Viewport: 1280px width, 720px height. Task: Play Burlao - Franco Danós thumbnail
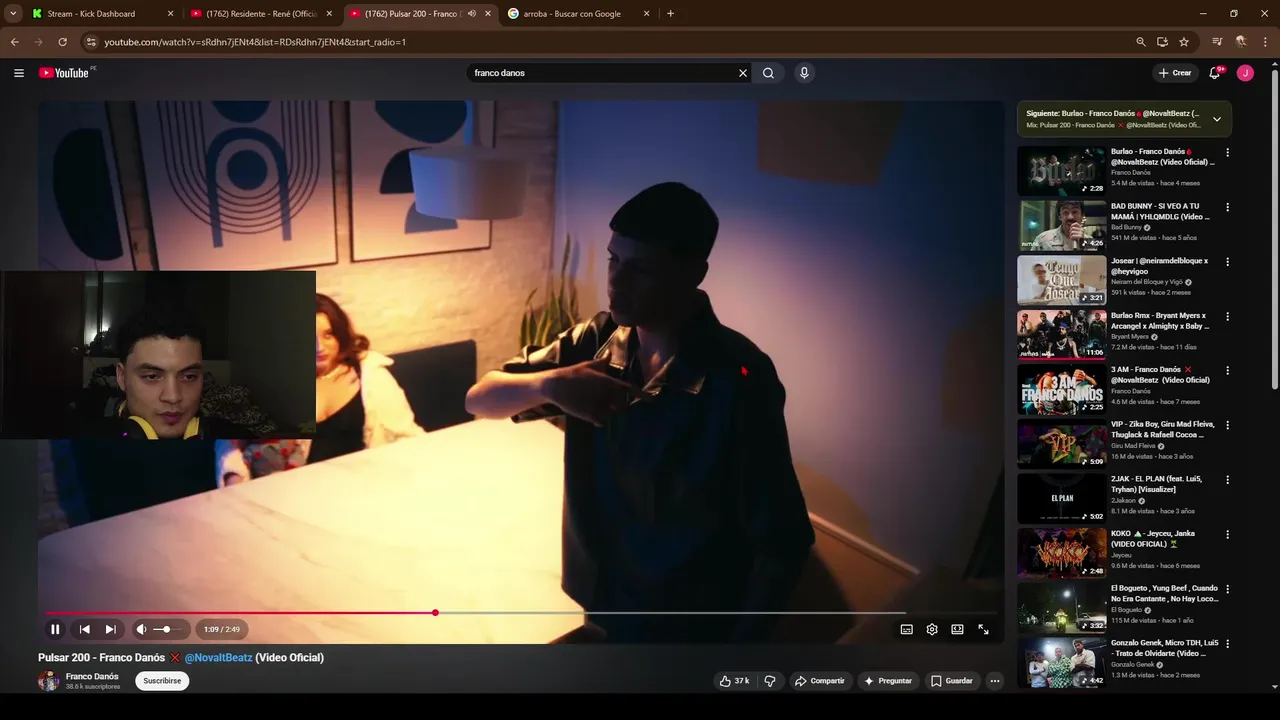click(x=1061, y=171)
